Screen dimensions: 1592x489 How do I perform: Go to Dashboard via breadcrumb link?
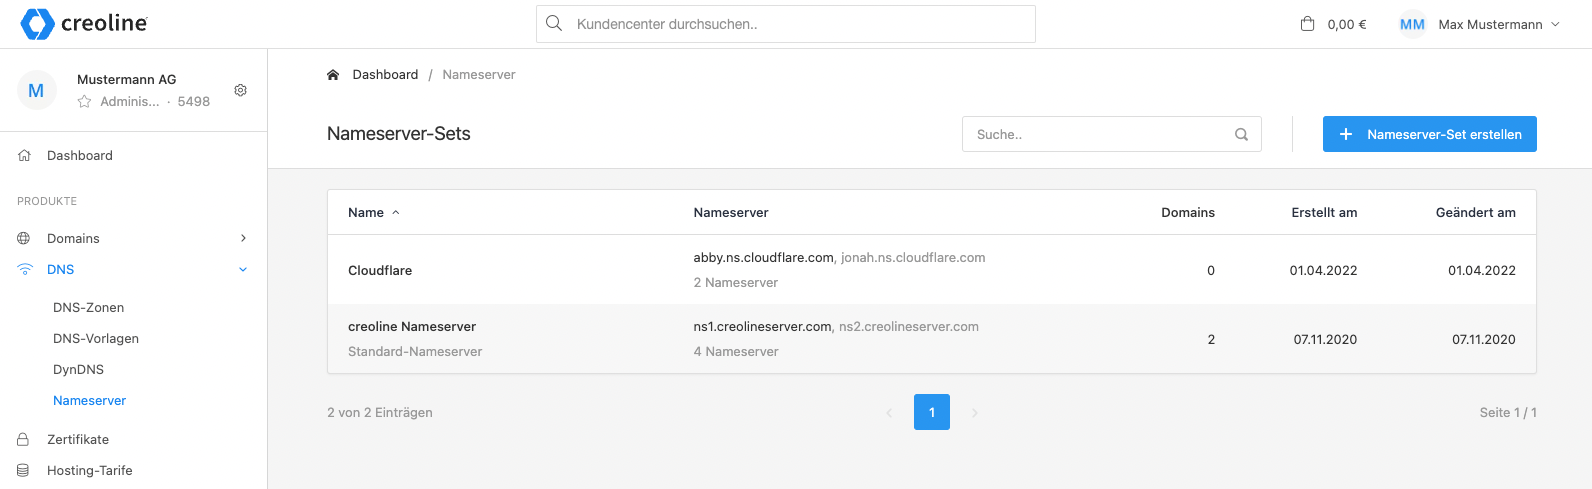pos(385,75)
